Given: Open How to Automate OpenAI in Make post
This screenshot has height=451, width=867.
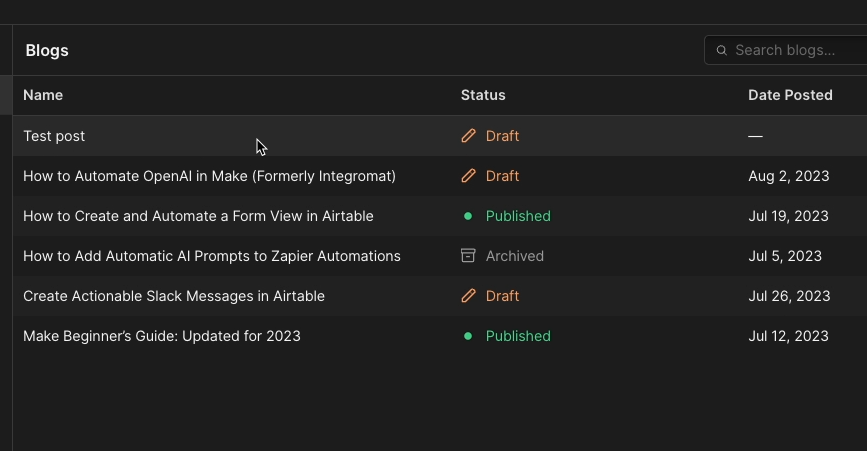Looking at the screenshot, I should pyautogui.click(x=210, y=176).
